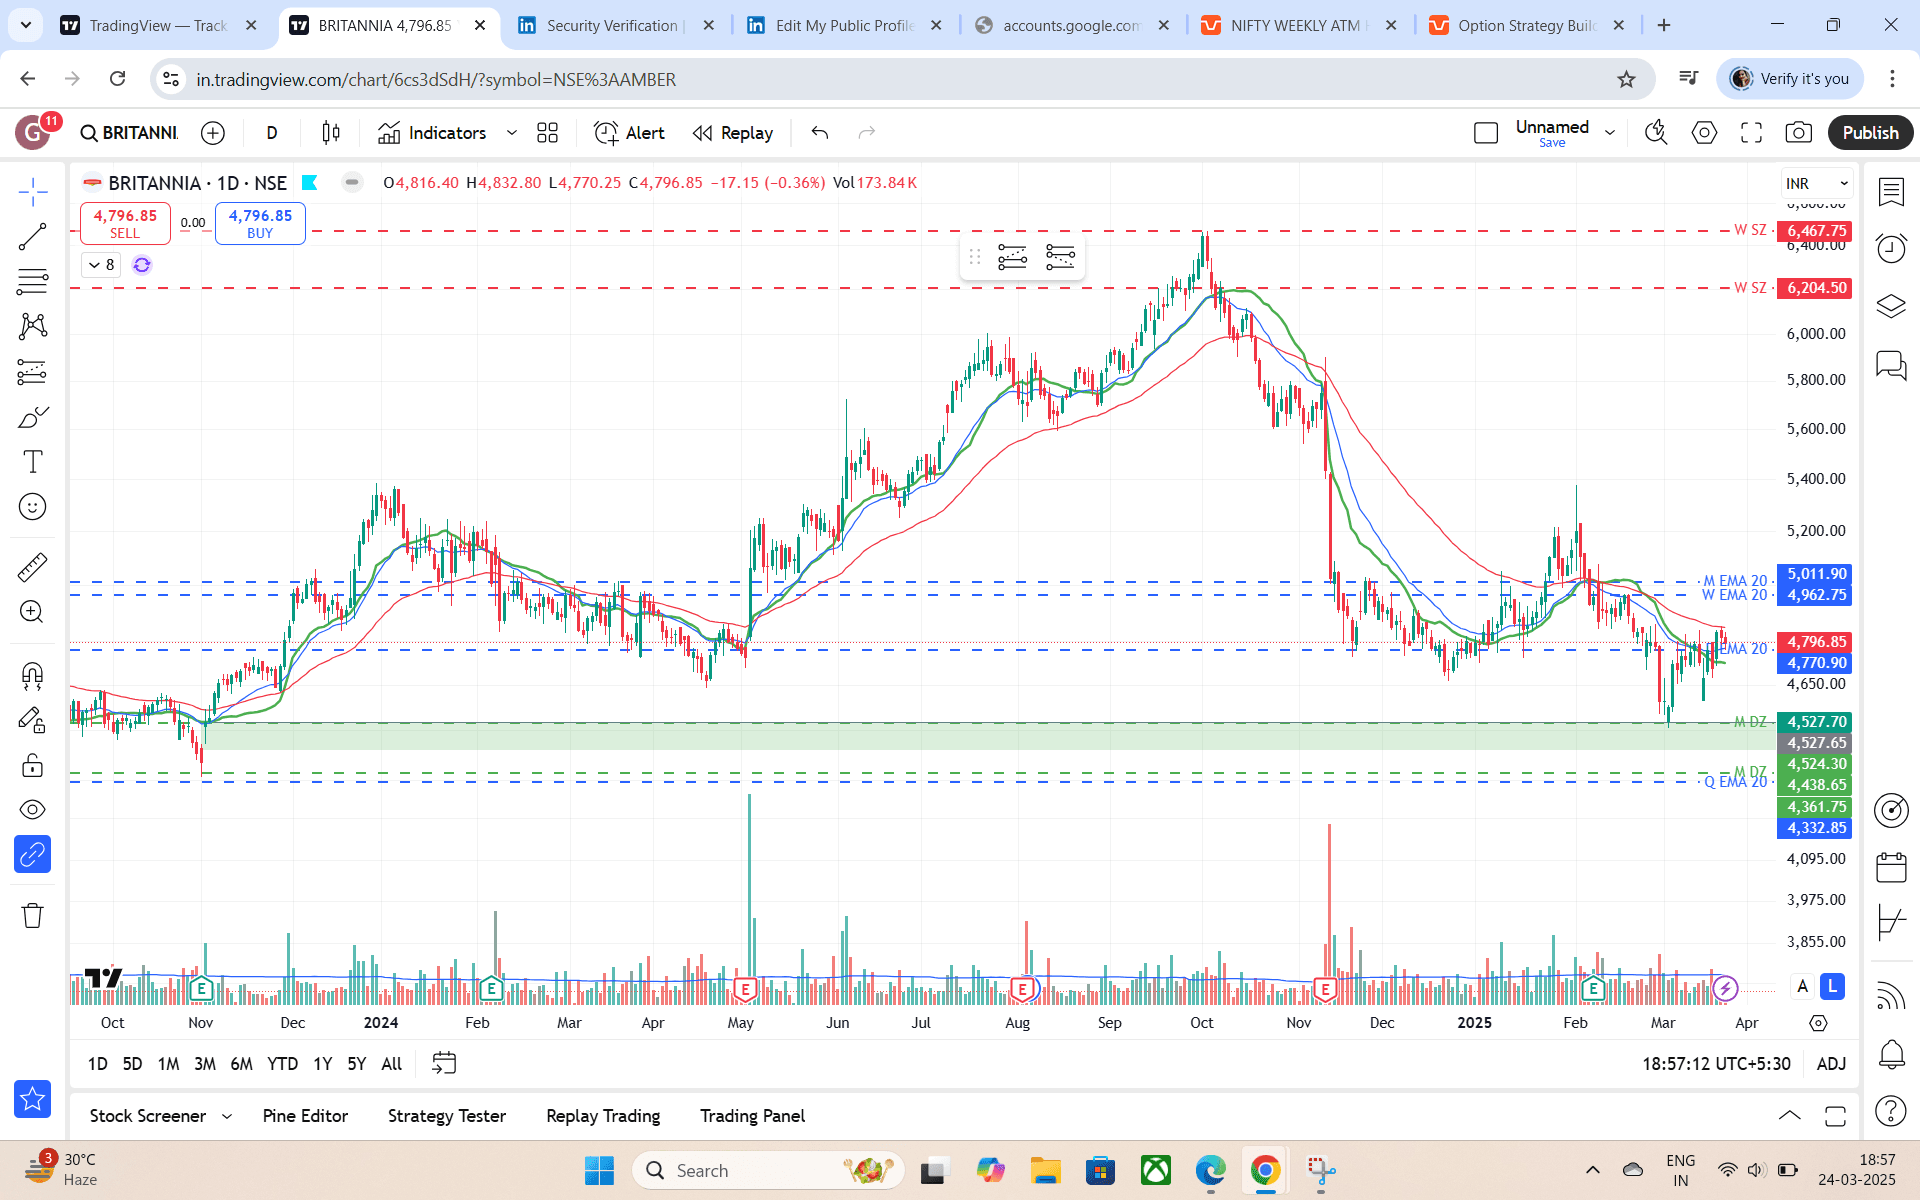Open the browser tab search dropdown
1920x1200 pixels.
25,25
